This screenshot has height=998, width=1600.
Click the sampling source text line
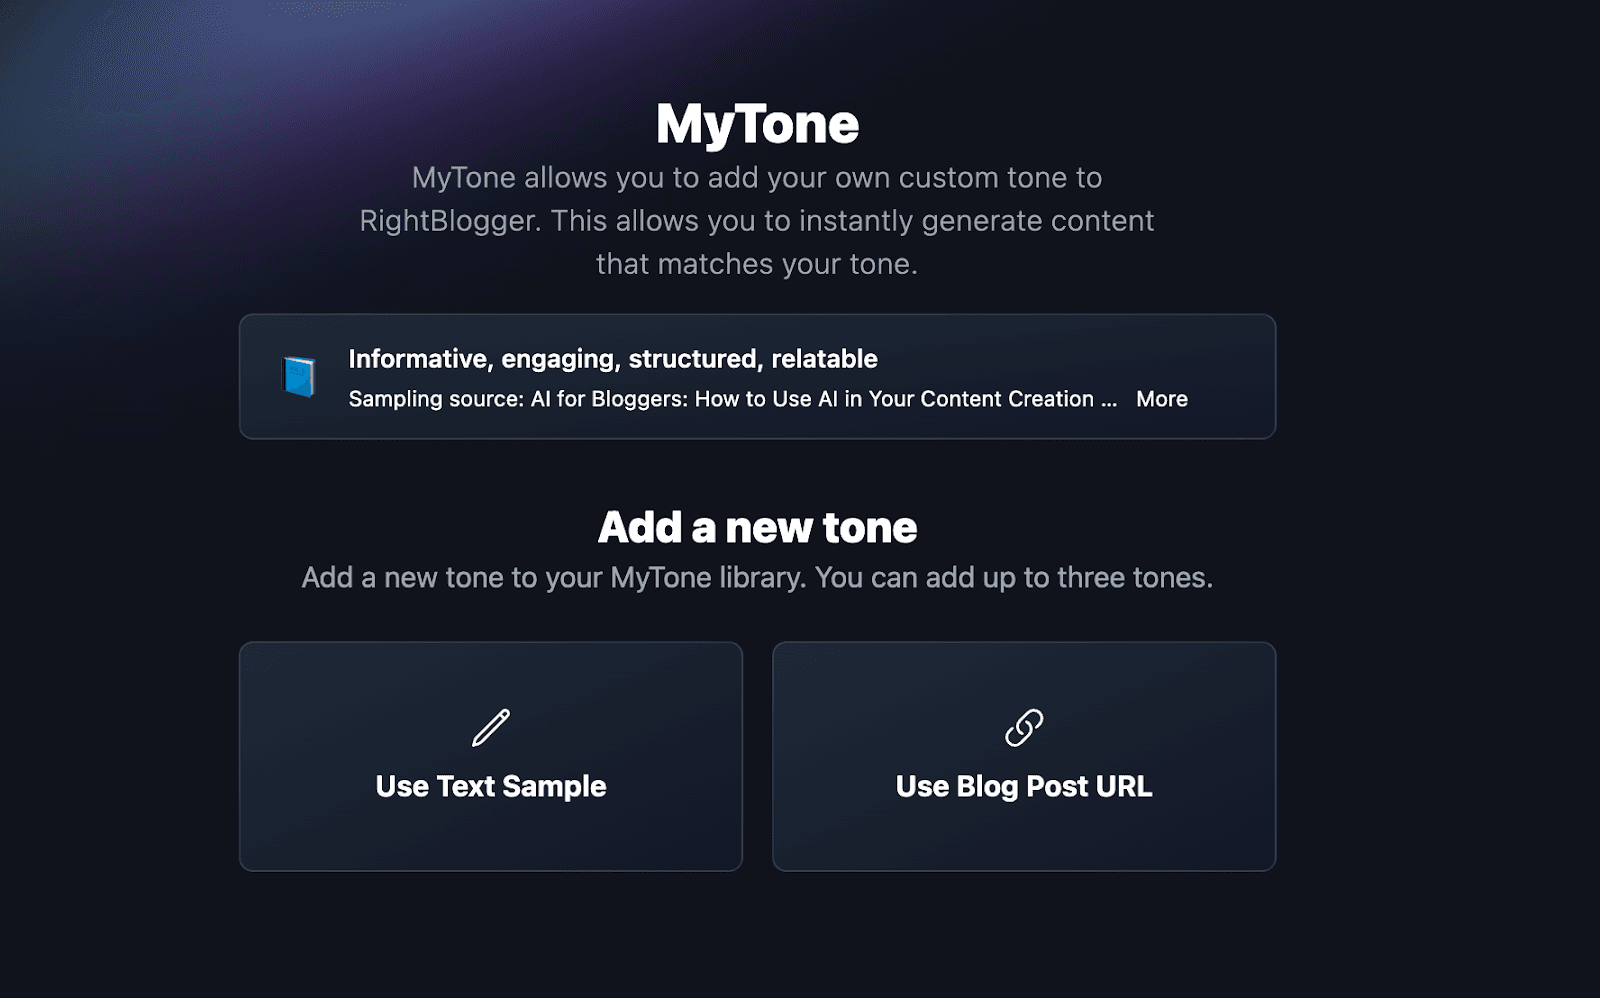tap(730, 398)
